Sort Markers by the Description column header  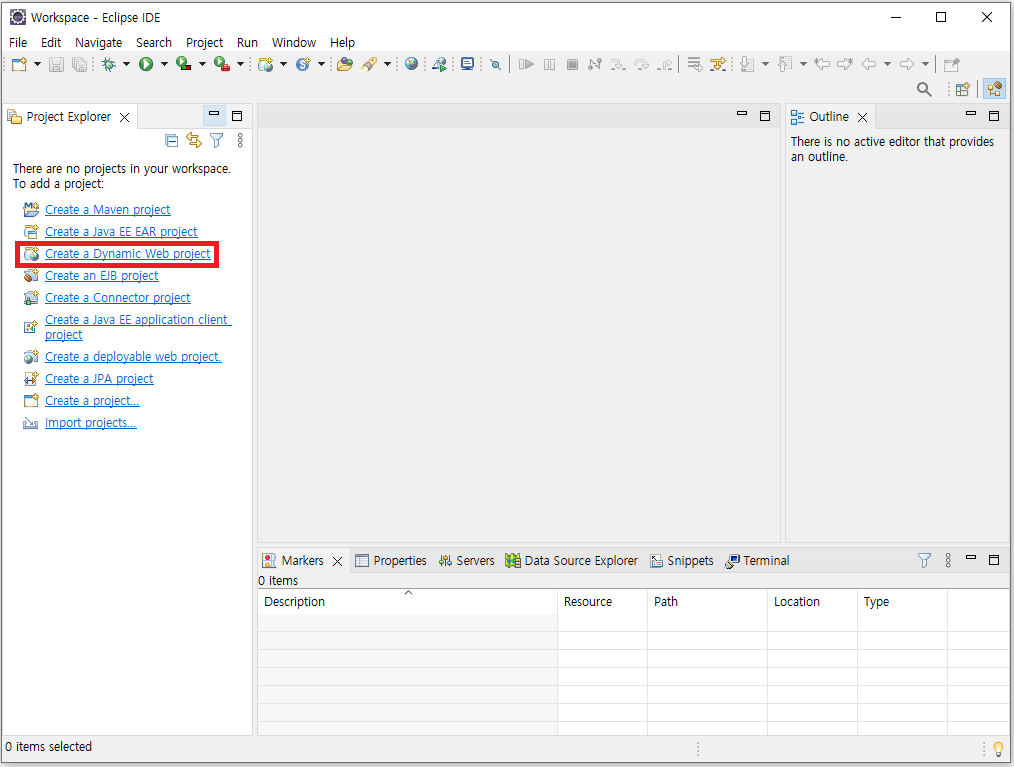click(407, 601)
